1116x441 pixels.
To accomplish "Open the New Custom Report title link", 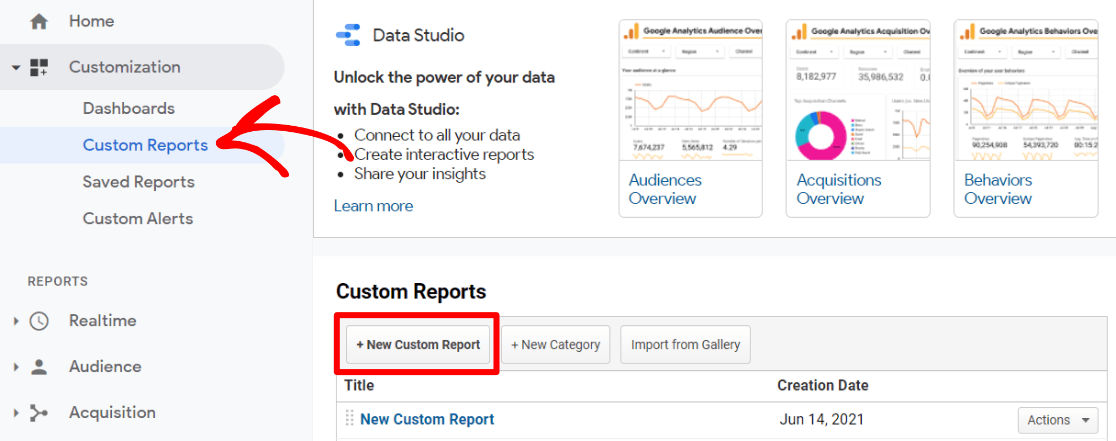I will (427, 419).
